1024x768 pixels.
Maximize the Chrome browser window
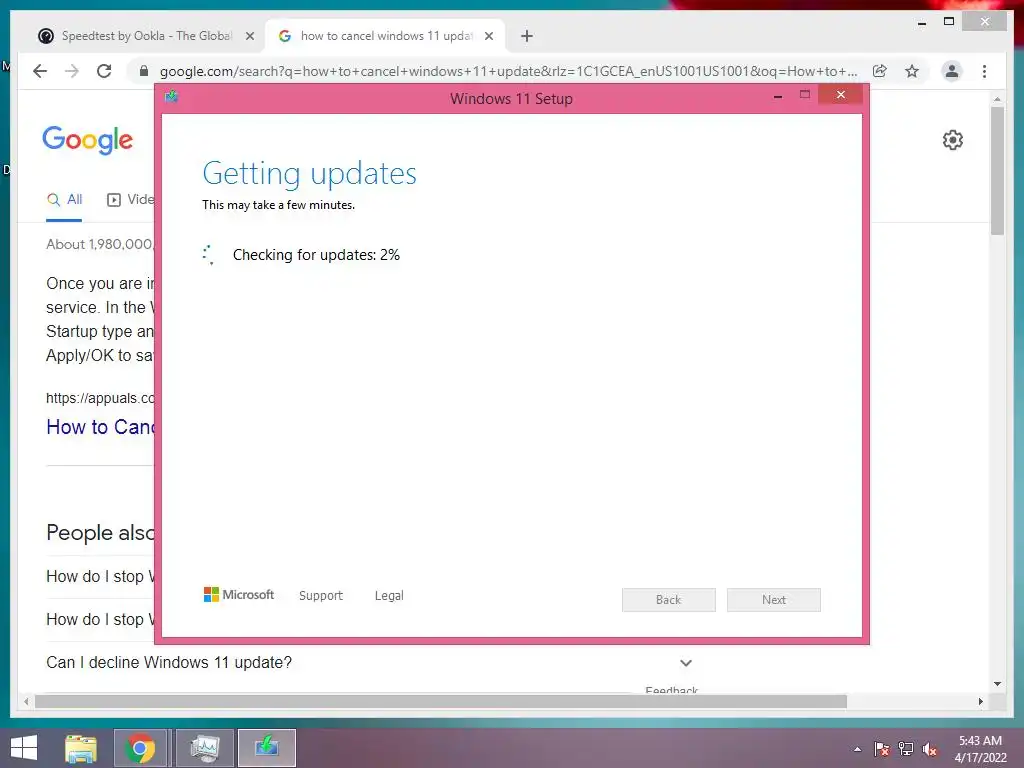pos(949,22)
